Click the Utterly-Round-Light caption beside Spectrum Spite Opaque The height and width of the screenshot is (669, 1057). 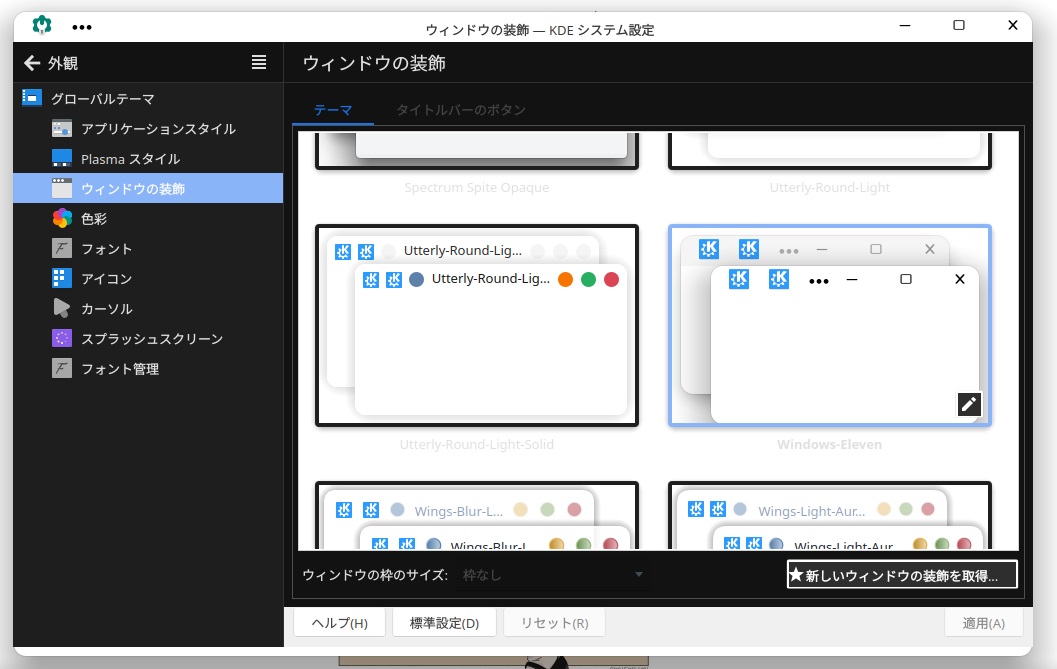[x=830, y=187]
